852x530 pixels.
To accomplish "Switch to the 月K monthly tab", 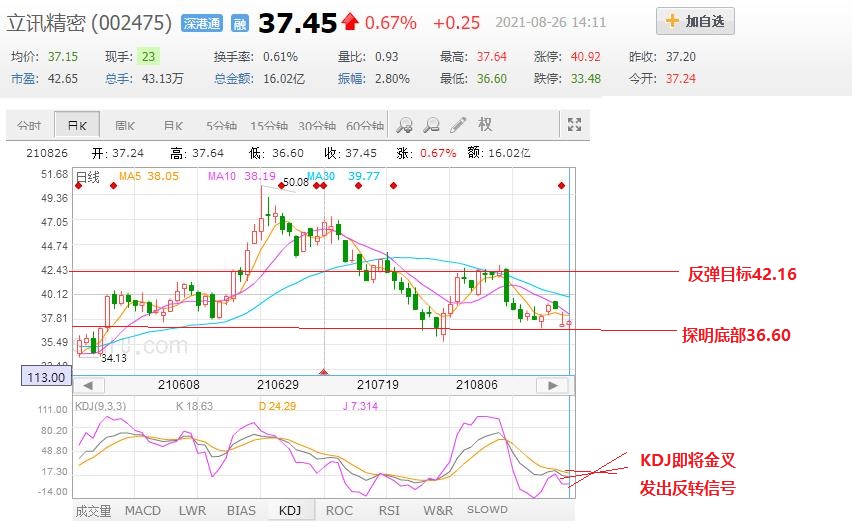I will point(173,126).
